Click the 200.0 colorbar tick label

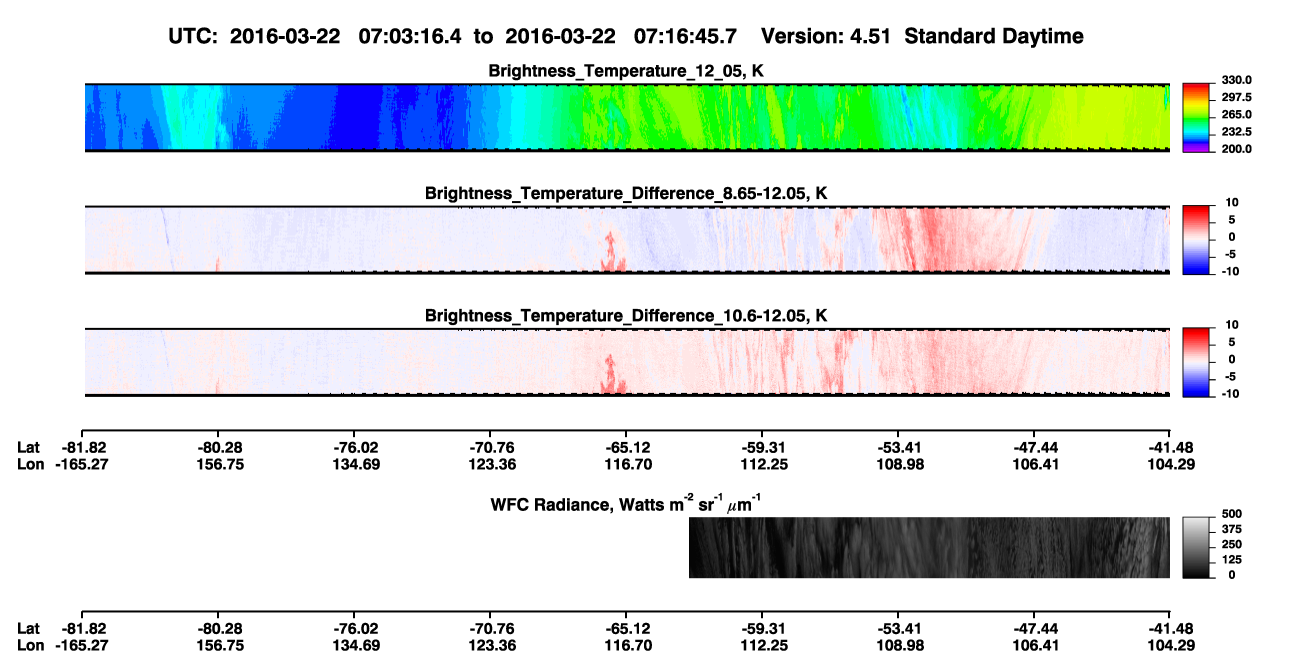click(x=1236, y=148)
